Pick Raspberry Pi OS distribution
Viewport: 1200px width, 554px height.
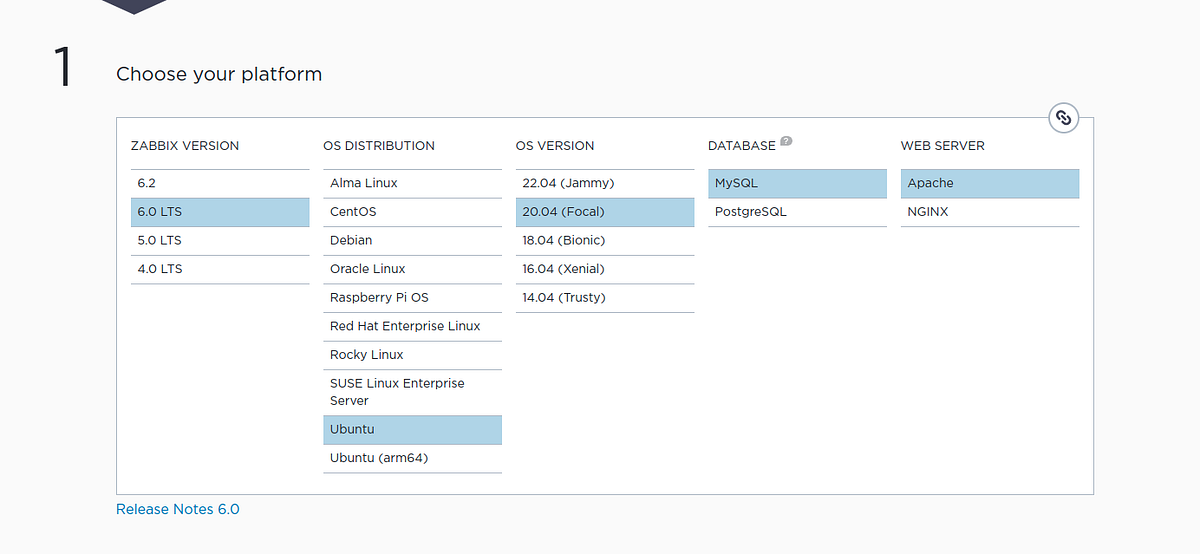412,298
